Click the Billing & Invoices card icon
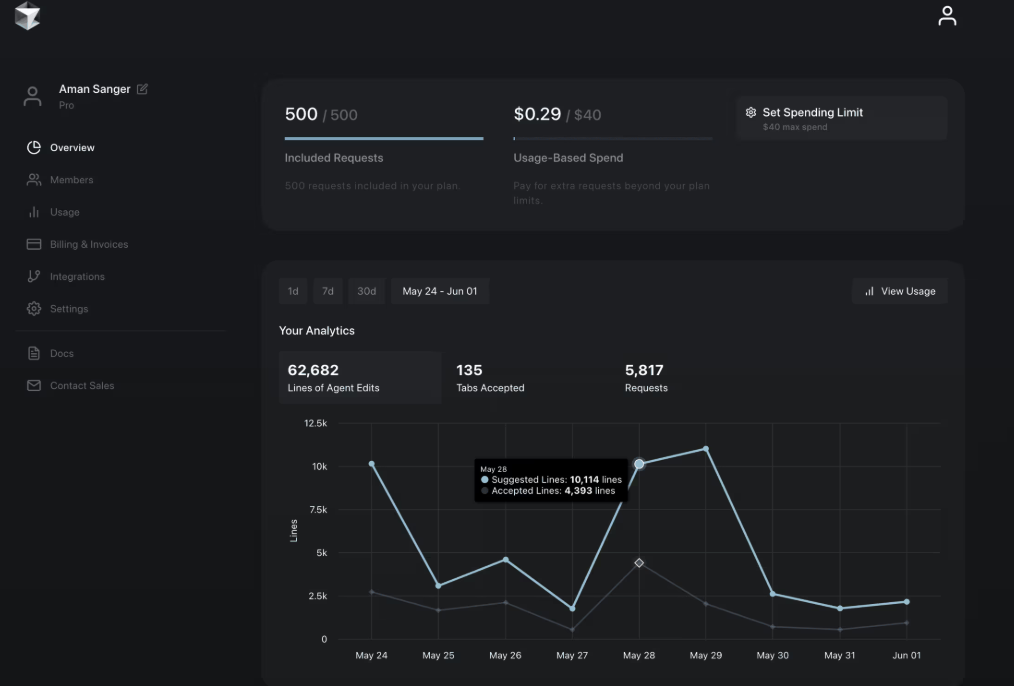Screen dimensions: 1014x686 coord(33,244)
